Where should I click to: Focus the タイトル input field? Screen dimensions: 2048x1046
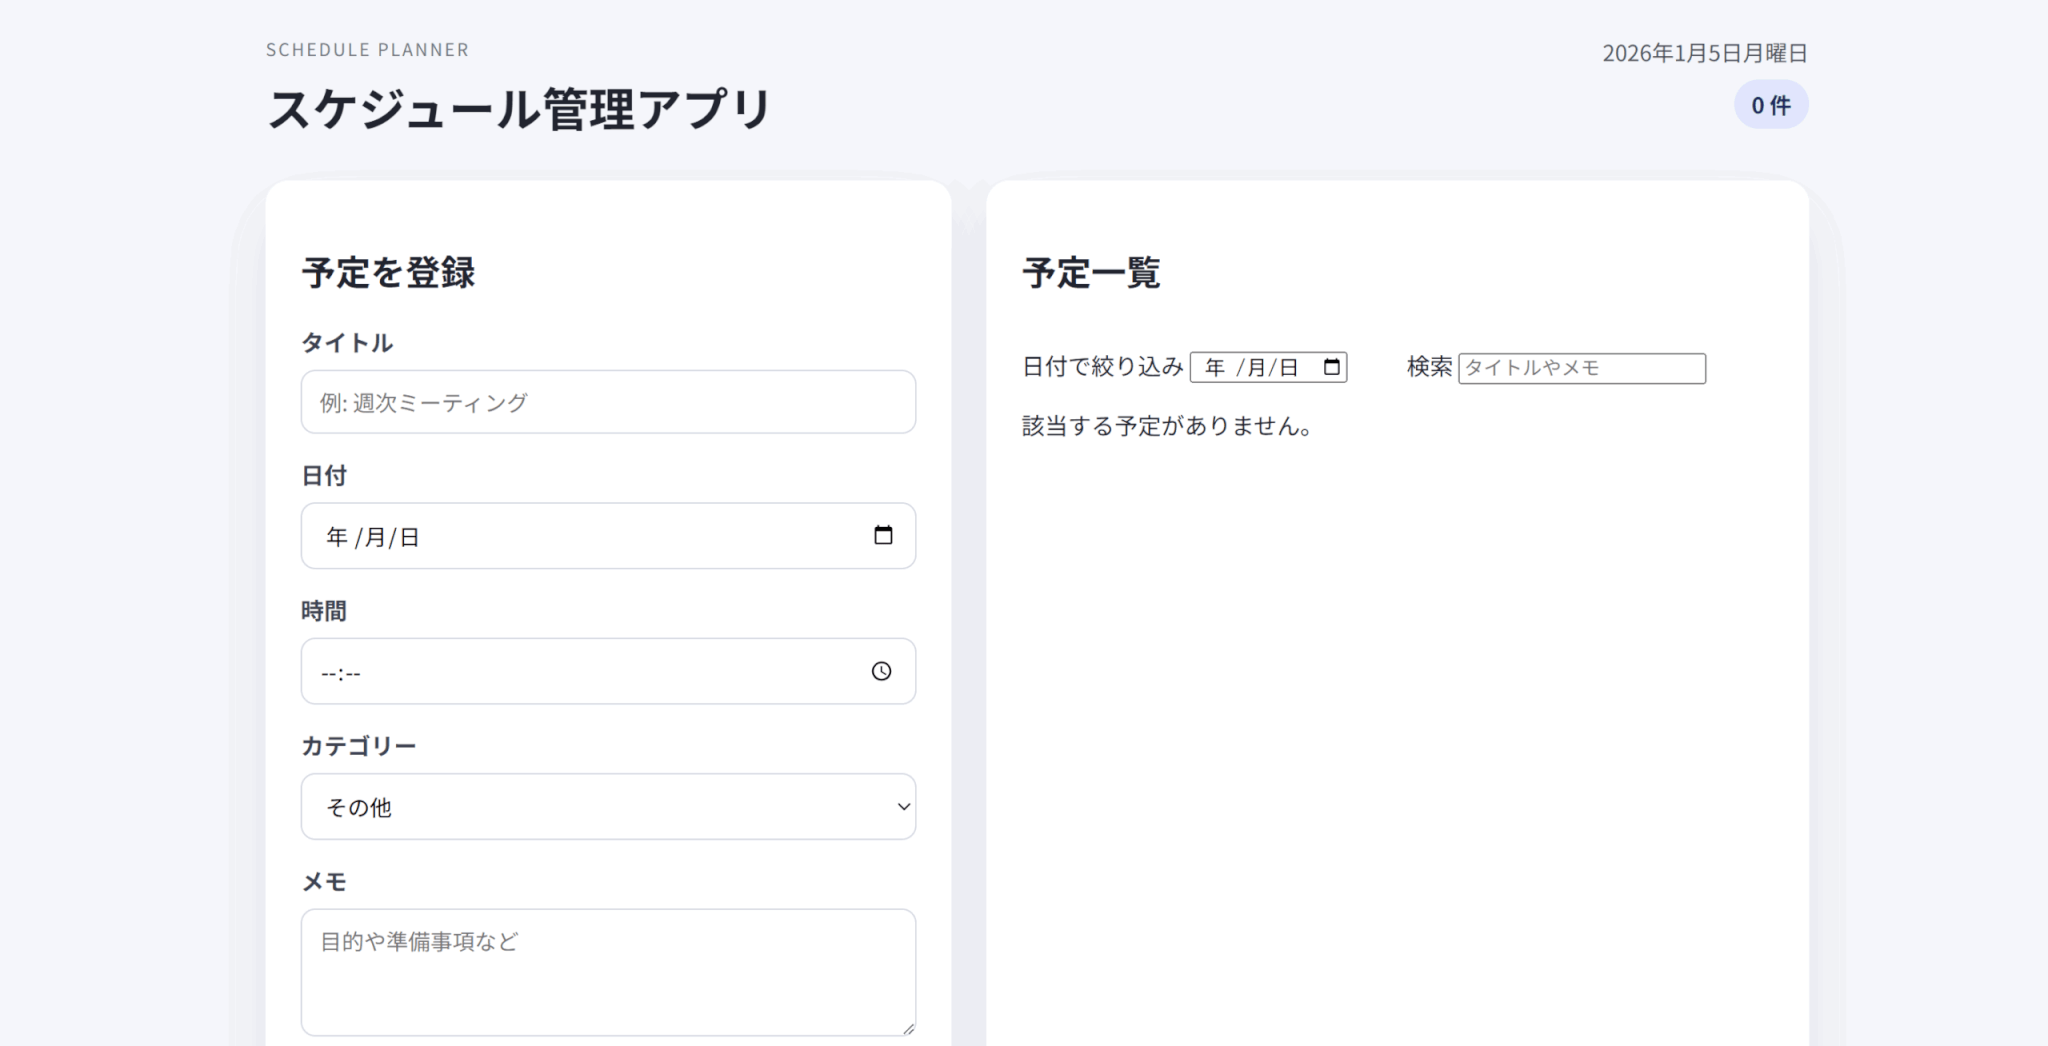pos(607,402)
